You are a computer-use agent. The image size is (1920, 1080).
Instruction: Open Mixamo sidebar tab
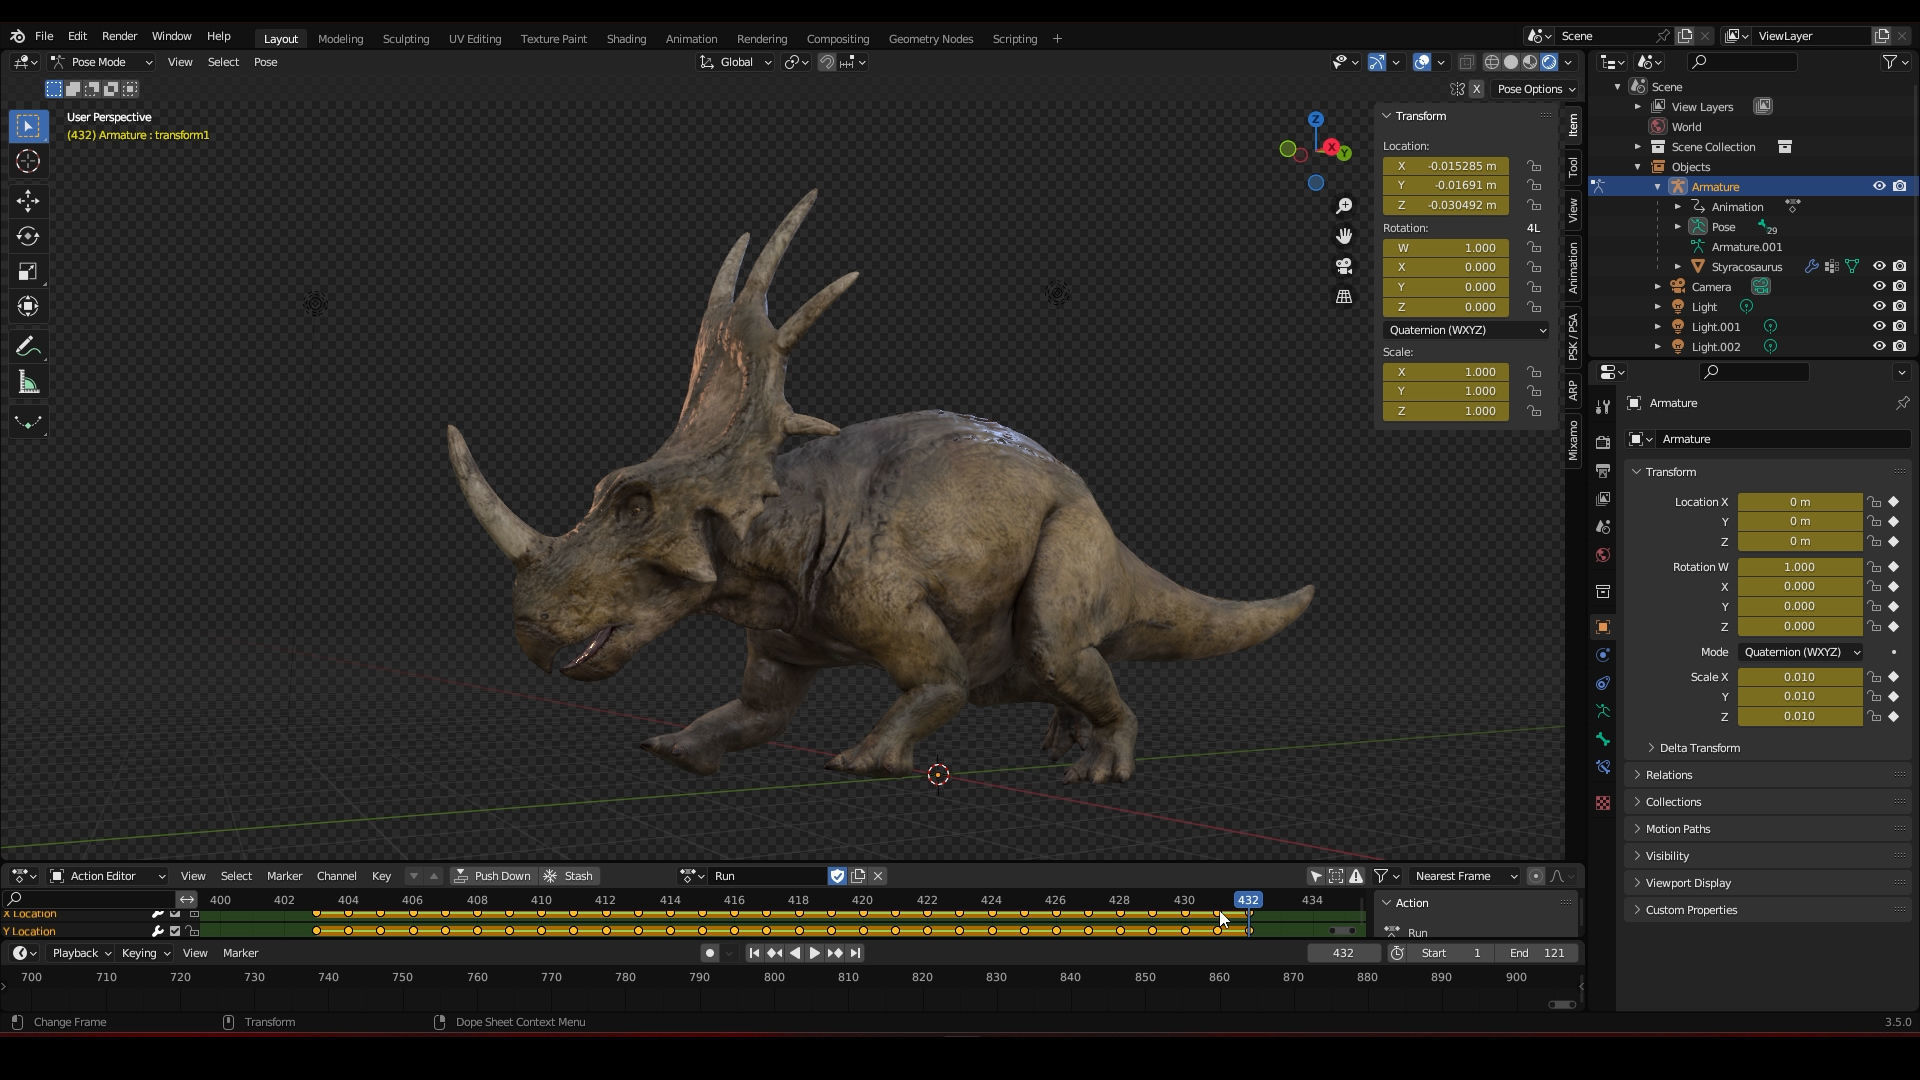(x=1573, y=440)
